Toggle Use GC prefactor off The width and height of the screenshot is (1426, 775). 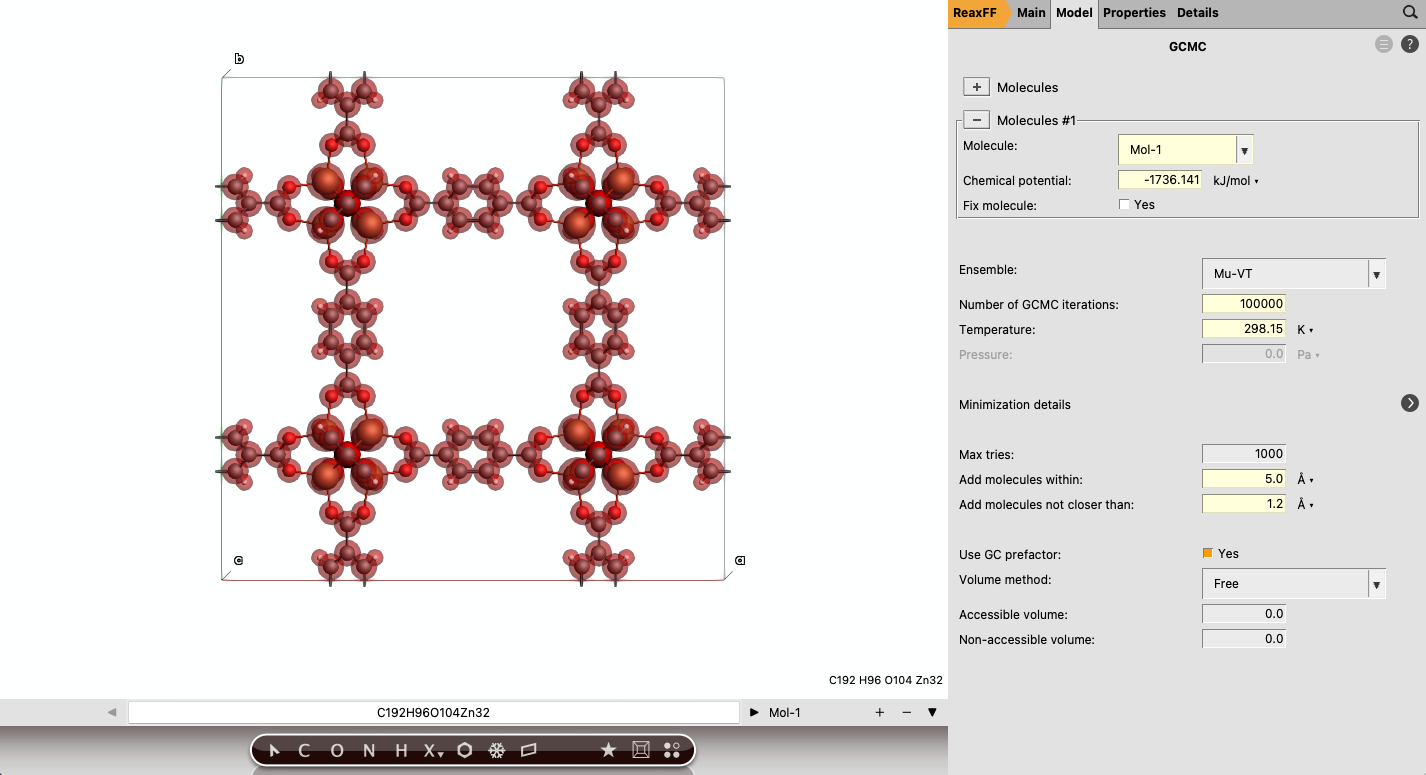pos(1208,553)
